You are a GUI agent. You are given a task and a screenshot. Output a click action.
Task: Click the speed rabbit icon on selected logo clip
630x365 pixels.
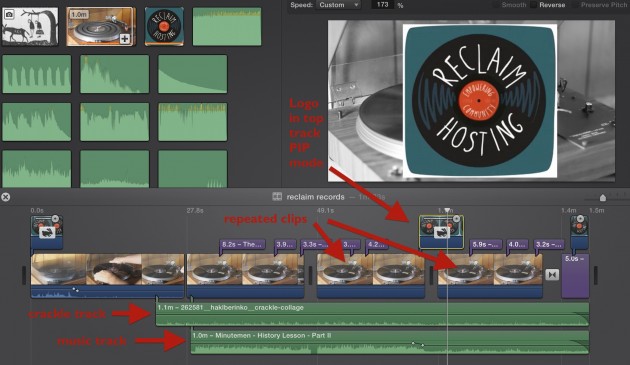(441, 232)
